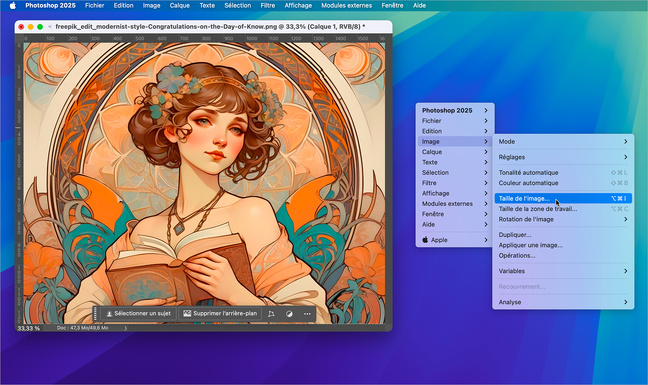Click the transform image icon in task bar
The image size is (648, 385).
(271, 314)
